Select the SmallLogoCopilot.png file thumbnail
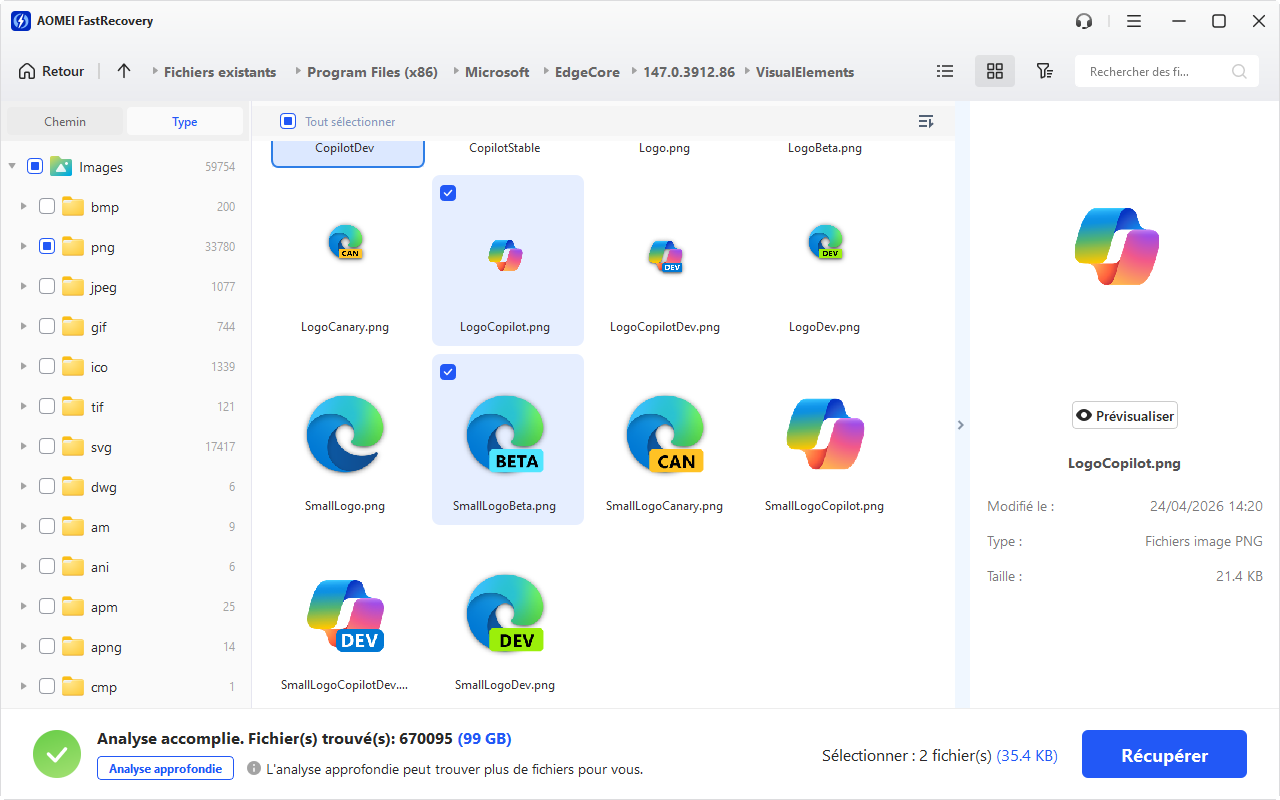Screen dimensions: 1280x800 pyautogui.click(x=825, y=434)
